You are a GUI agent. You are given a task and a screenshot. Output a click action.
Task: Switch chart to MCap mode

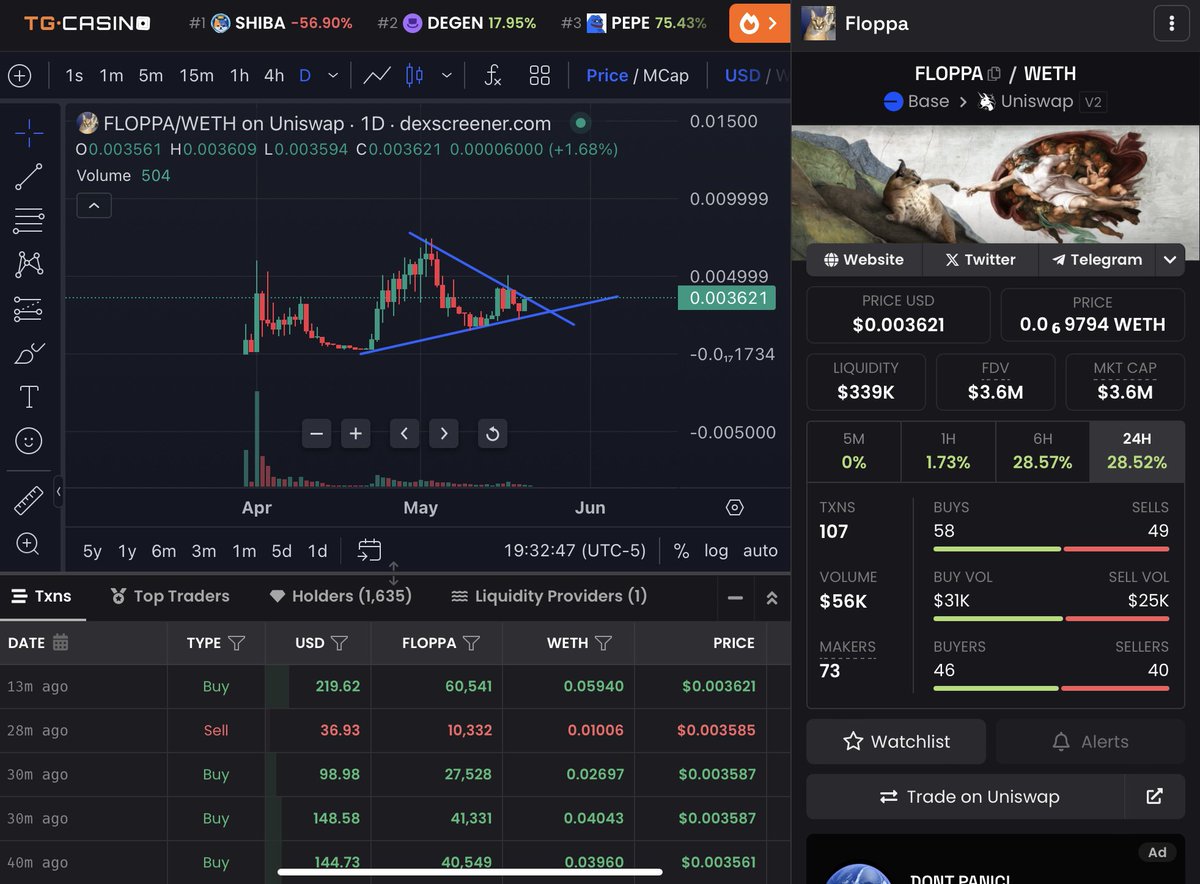(x=665, y=75)
